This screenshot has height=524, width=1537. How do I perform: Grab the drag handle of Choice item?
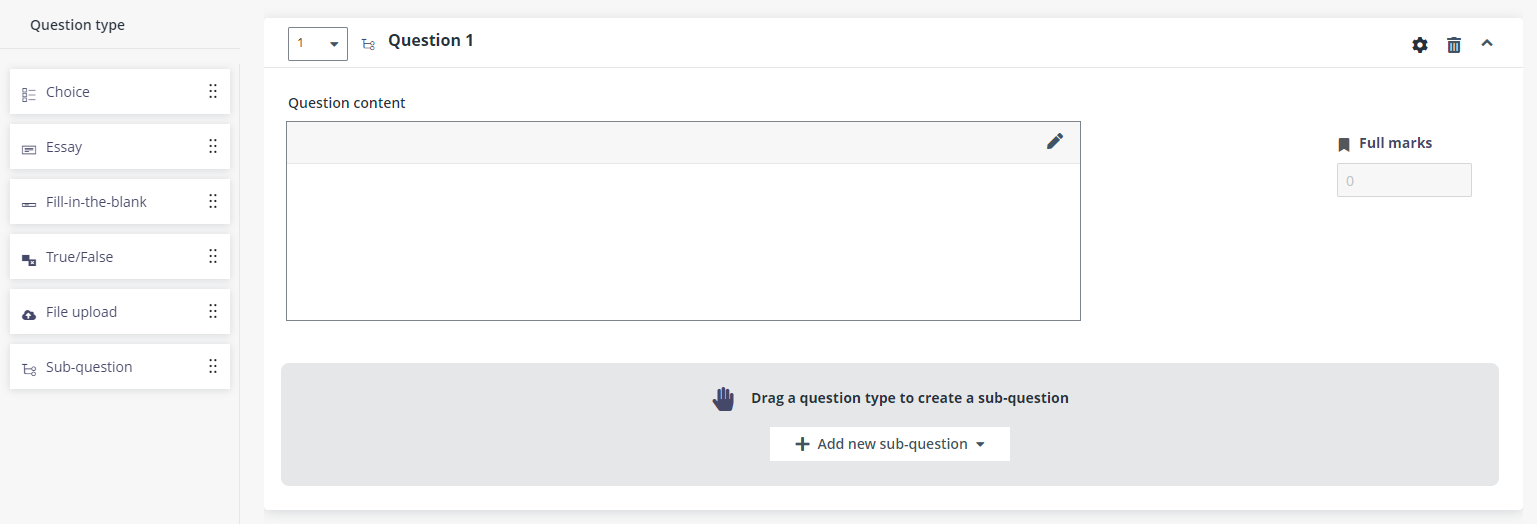click(213, 91)
